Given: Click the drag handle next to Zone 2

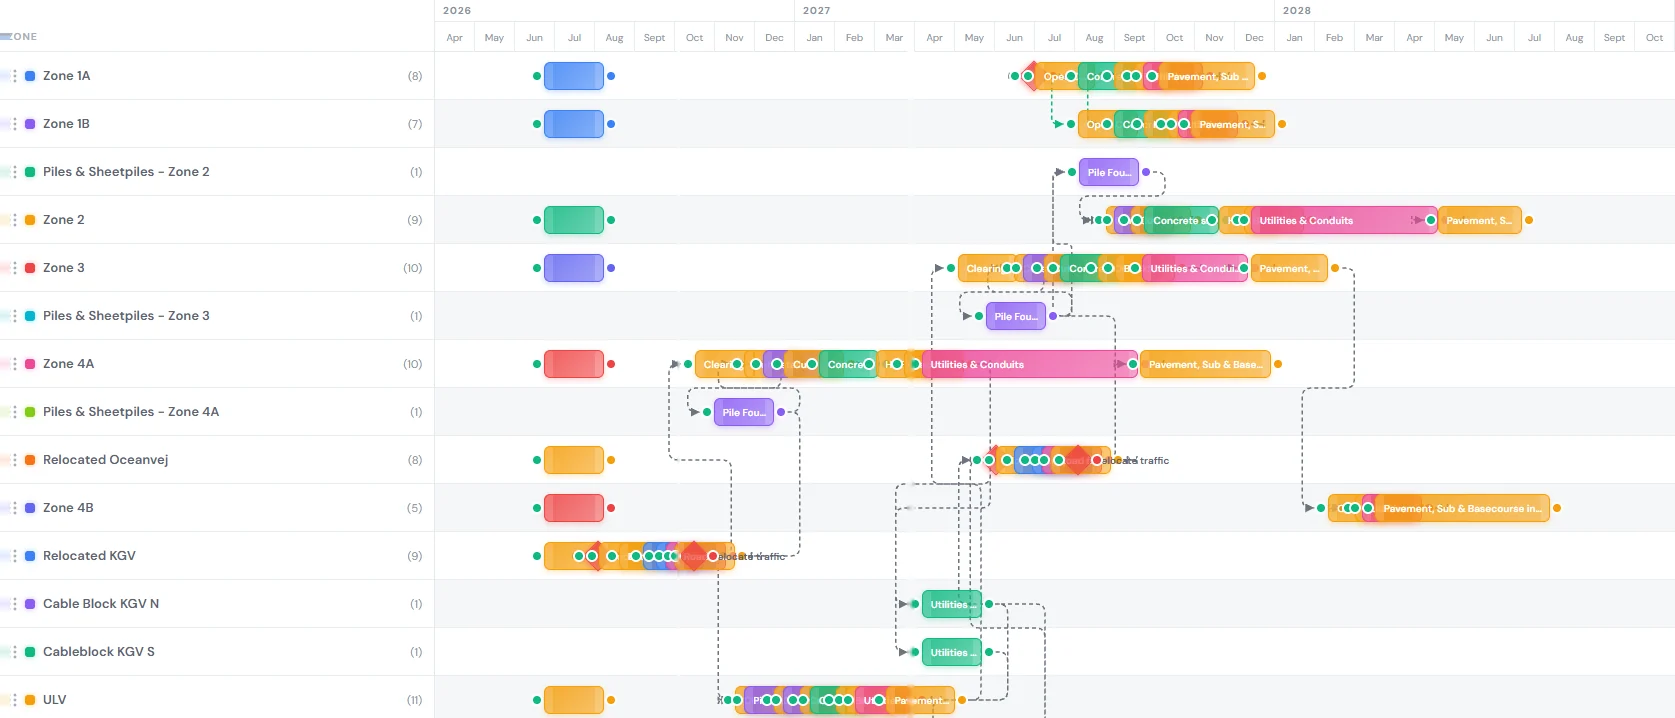Looking at the screenshot, I should point(14,220).
